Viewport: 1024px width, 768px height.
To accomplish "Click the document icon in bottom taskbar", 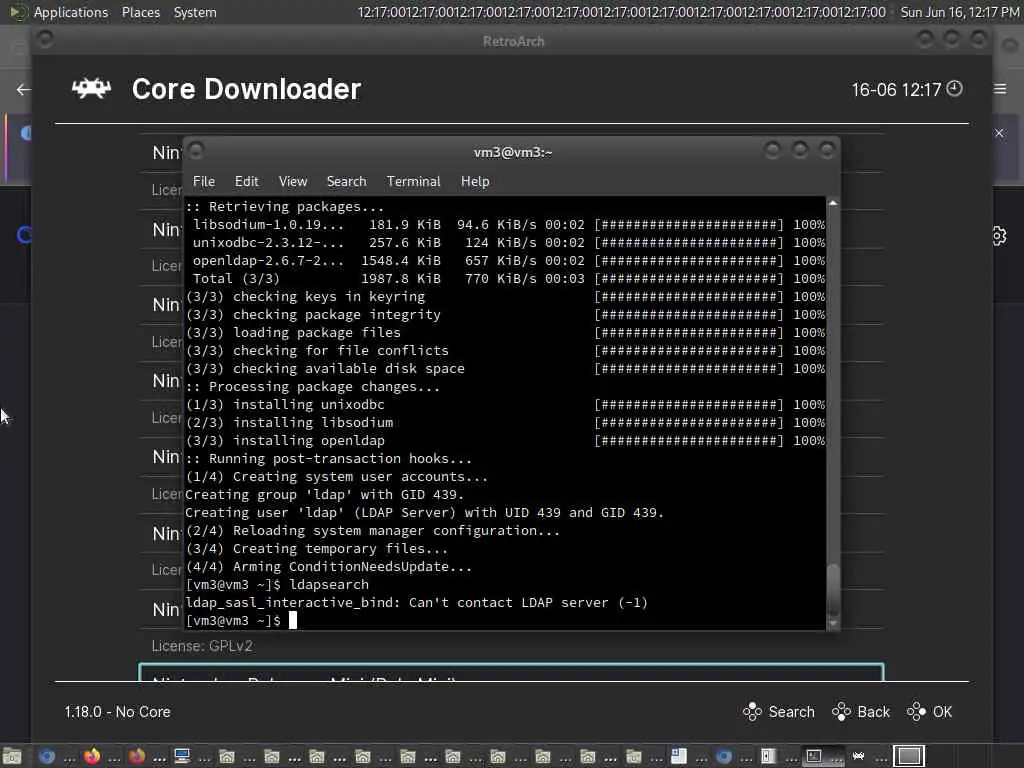I will [679, 756].
